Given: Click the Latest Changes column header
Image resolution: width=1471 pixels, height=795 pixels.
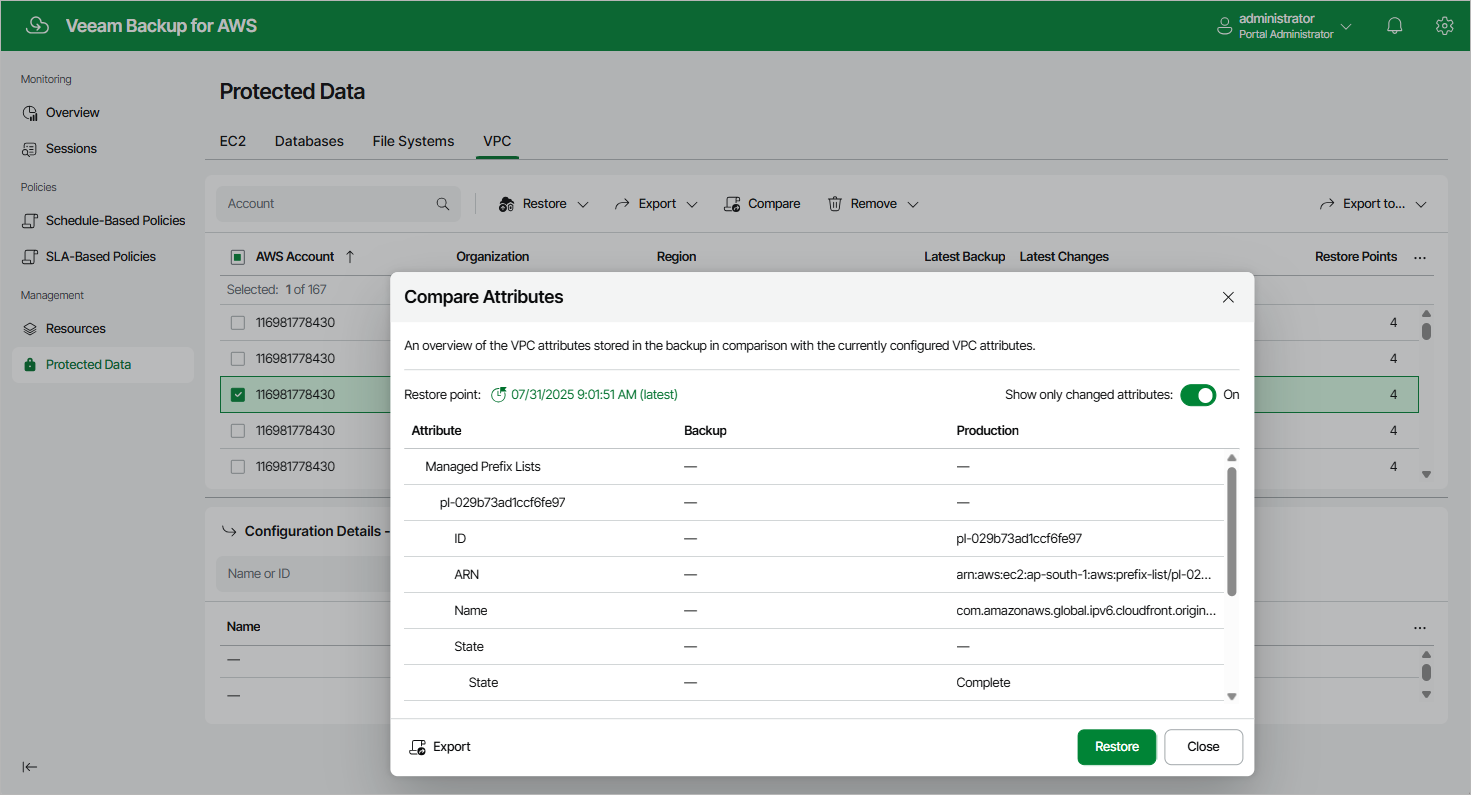Looking at the screenshot, I should pyautogui.click(x=1064, y=257).
